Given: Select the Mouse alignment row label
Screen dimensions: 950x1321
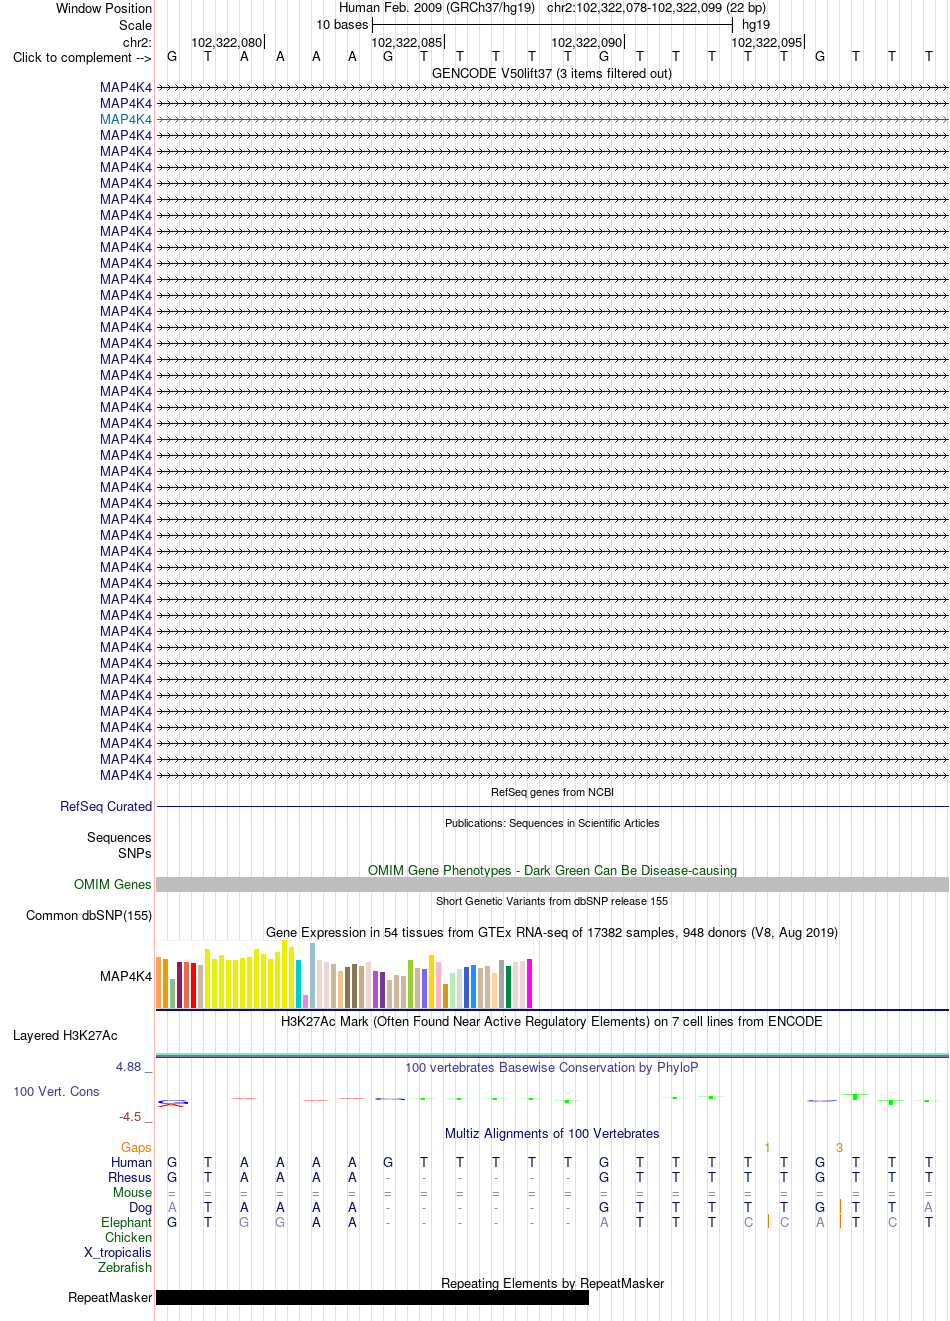Looking at the screenshot, I should (132, 1192).
